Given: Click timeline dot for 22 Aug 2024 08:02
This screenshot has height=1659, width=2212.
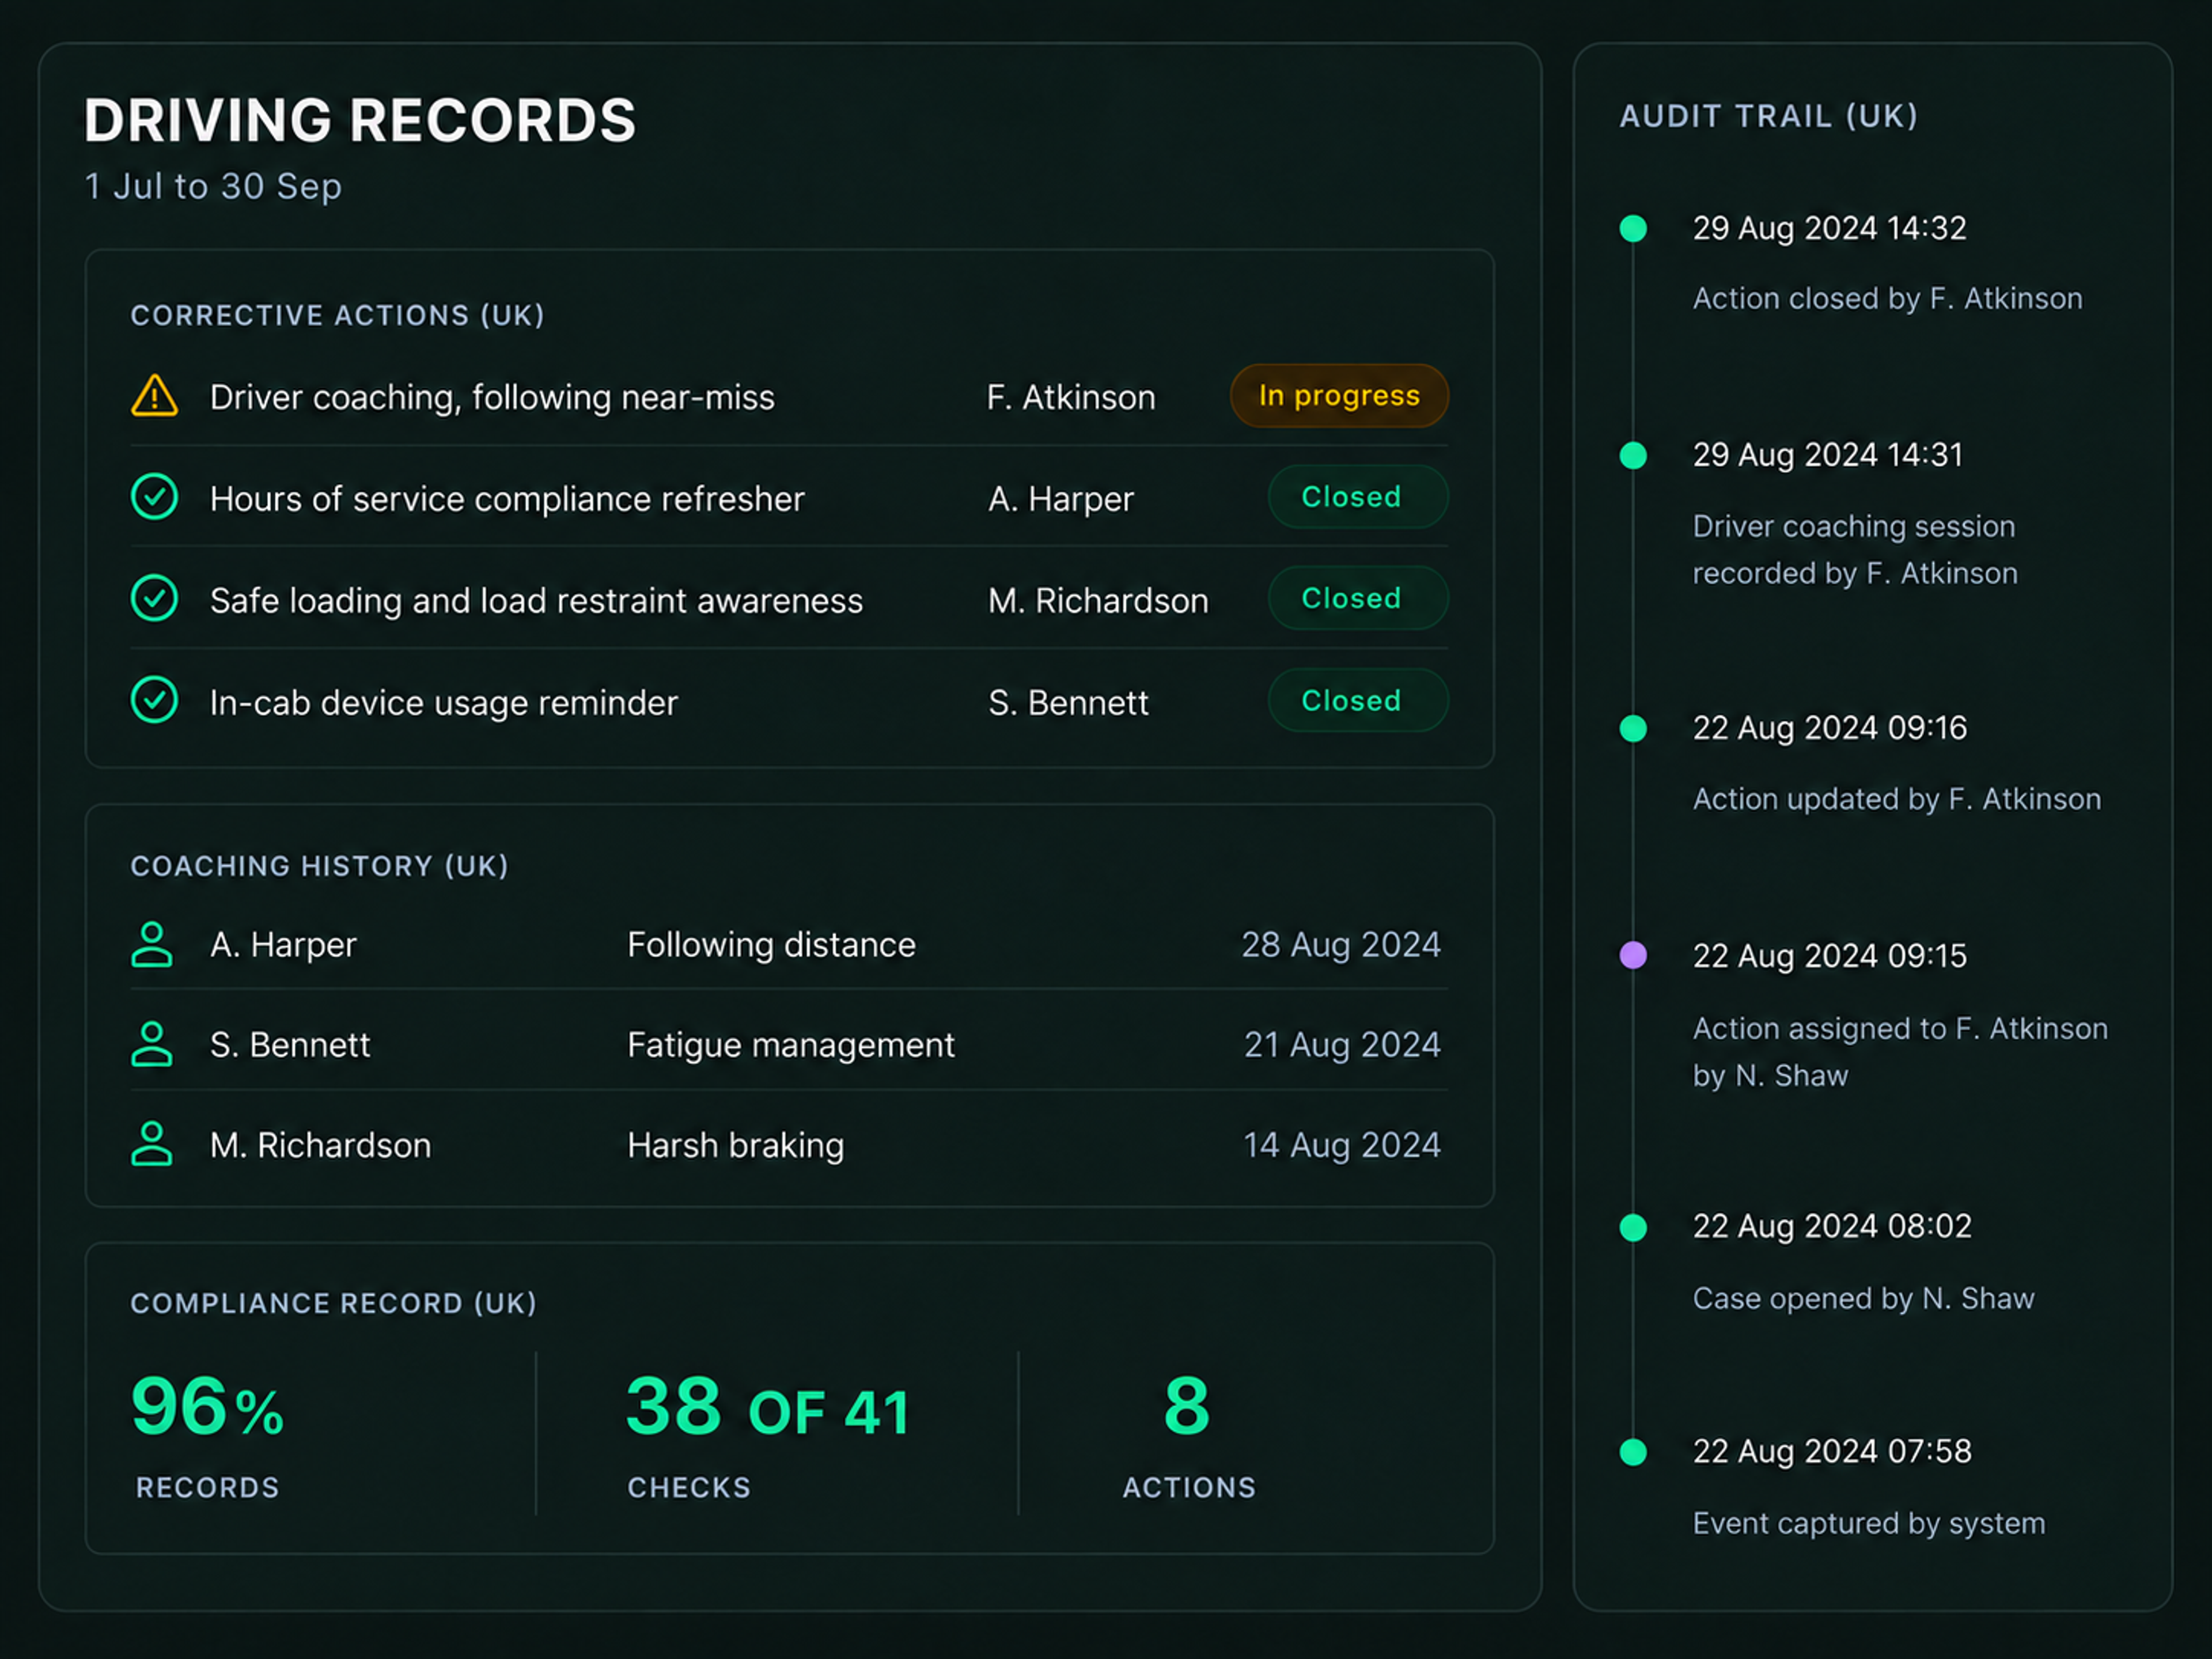Looking at the screenshot, I should (1633, 1228).
